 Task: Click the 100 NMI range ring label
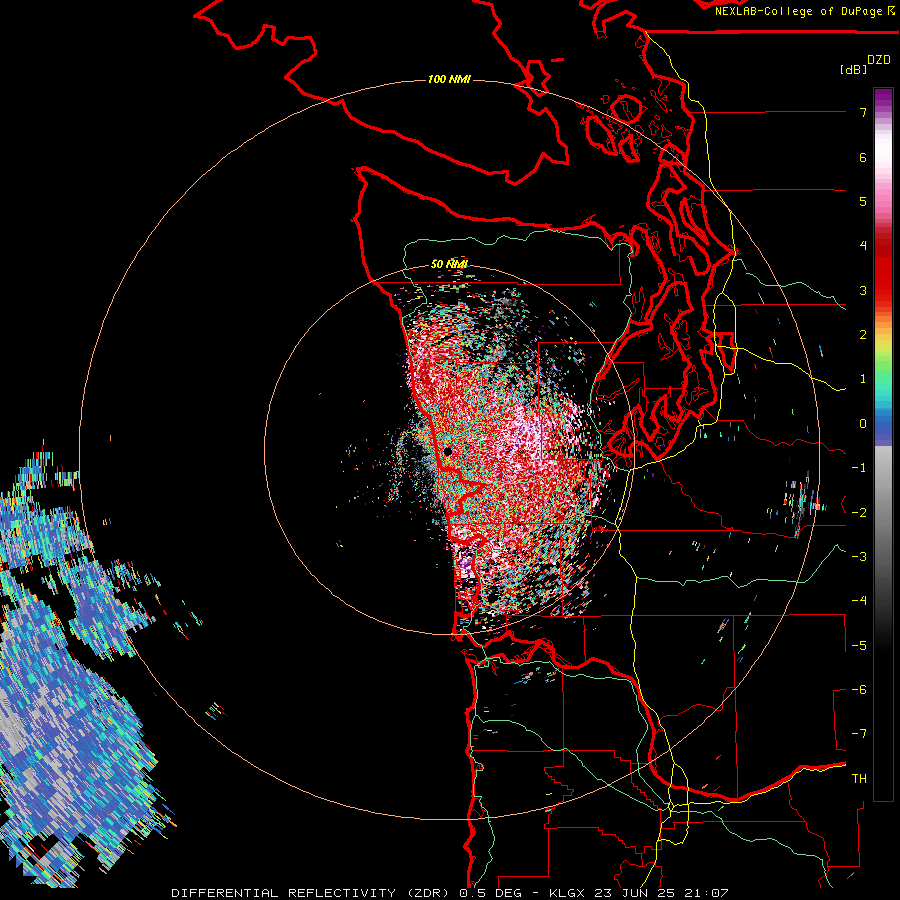click(x=449, y=79)
